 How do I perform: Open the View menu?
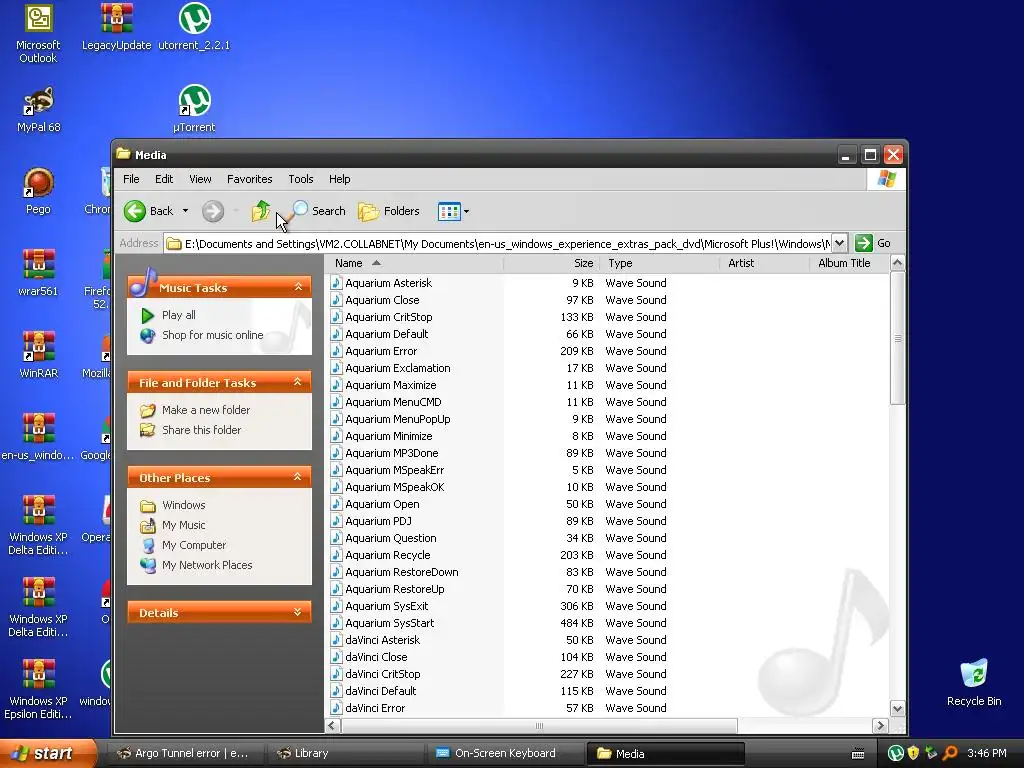(200, 179)
